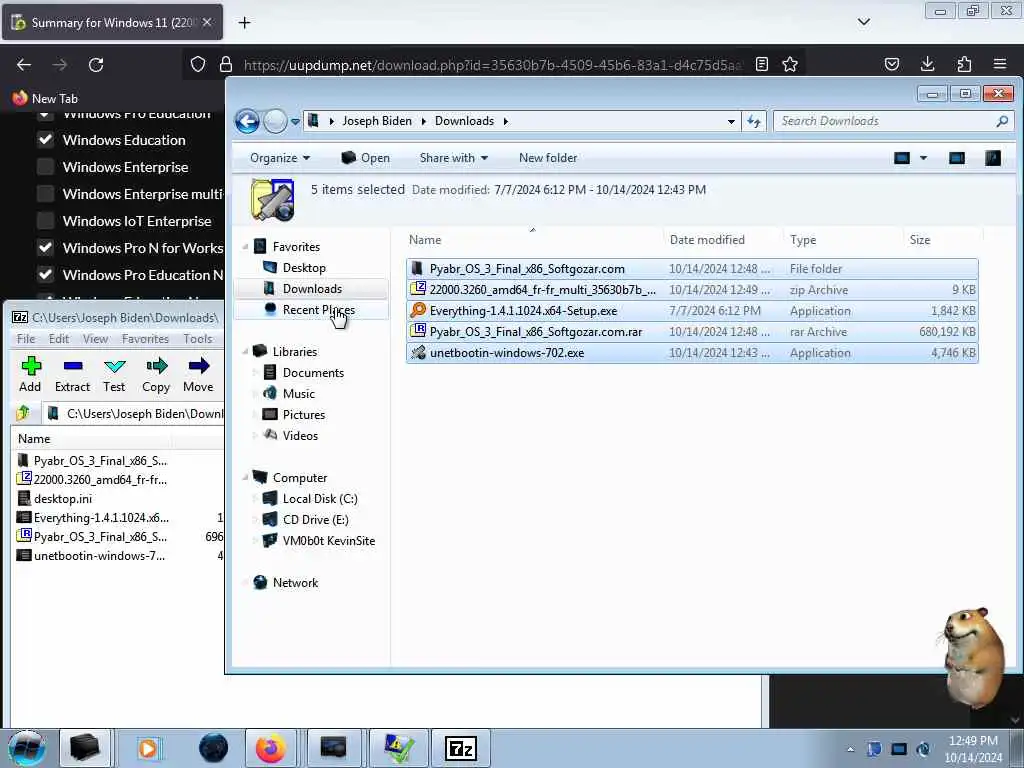Image resolution: width=1024 pixels, height=768 pixels.
Task: Check the Windows Enterprise checkbox
Action: tap(45, 167)
